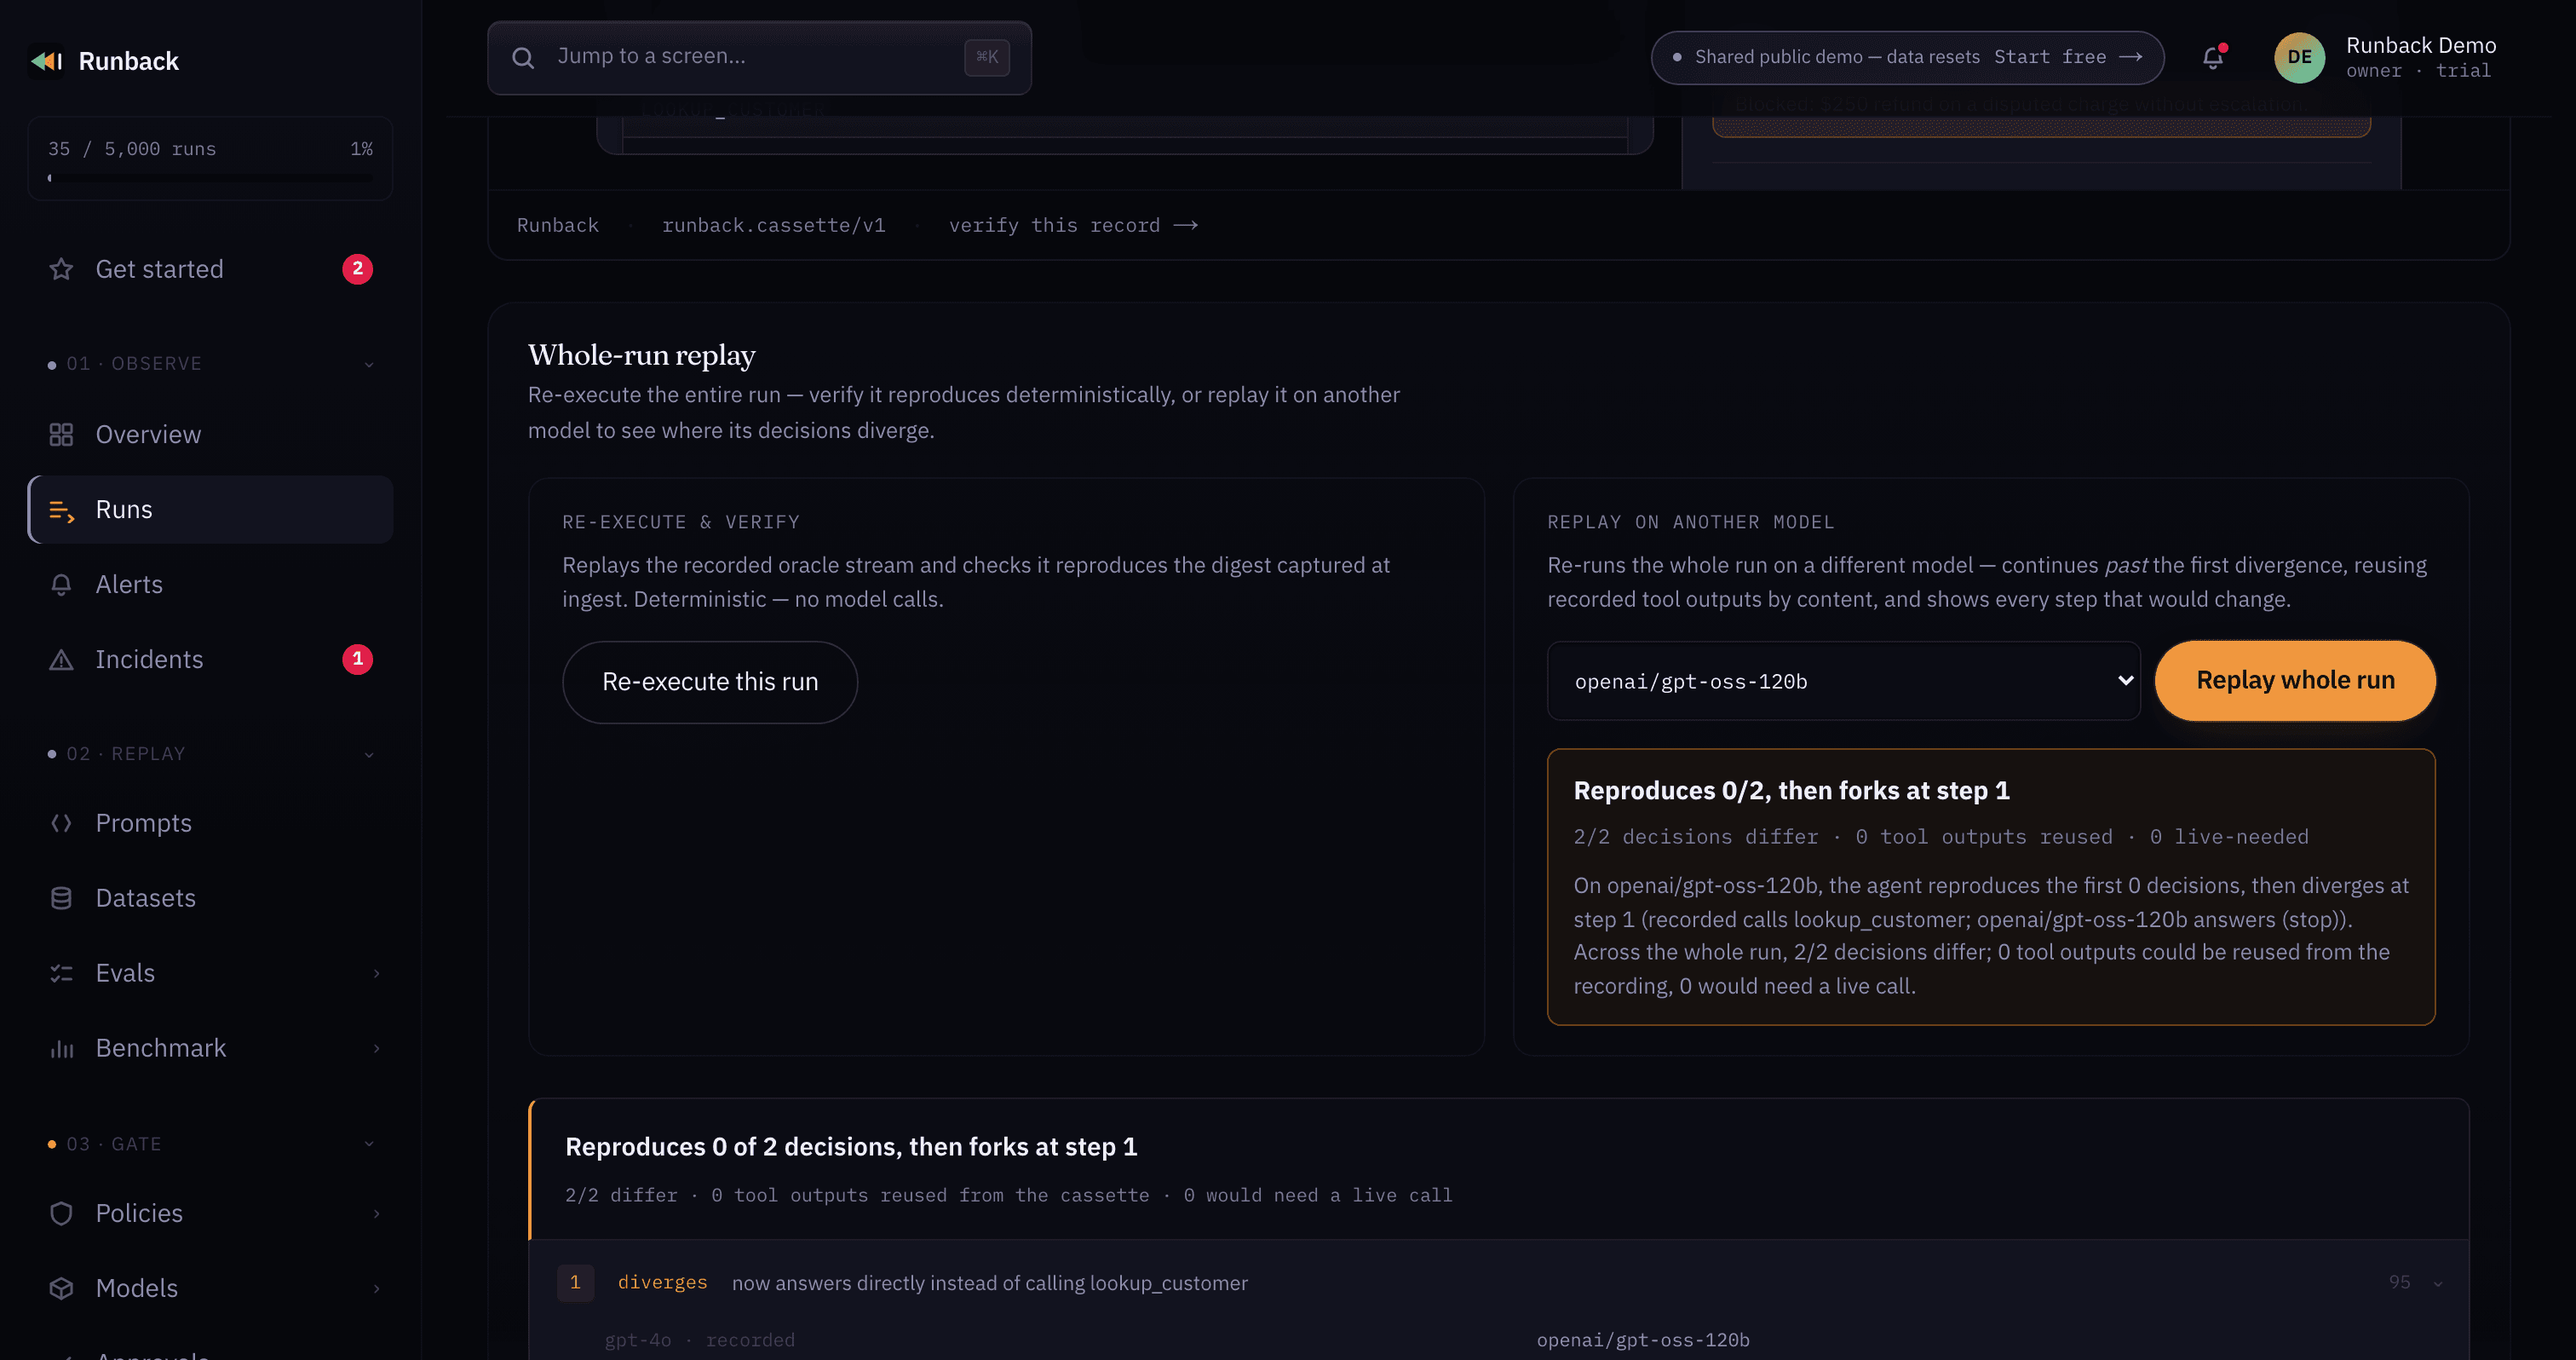The width and height of the screenshot is (2576, 1360).
Task: Click the REPLAY ON ANOTHER MODEL label
Action: point(1691,522)
